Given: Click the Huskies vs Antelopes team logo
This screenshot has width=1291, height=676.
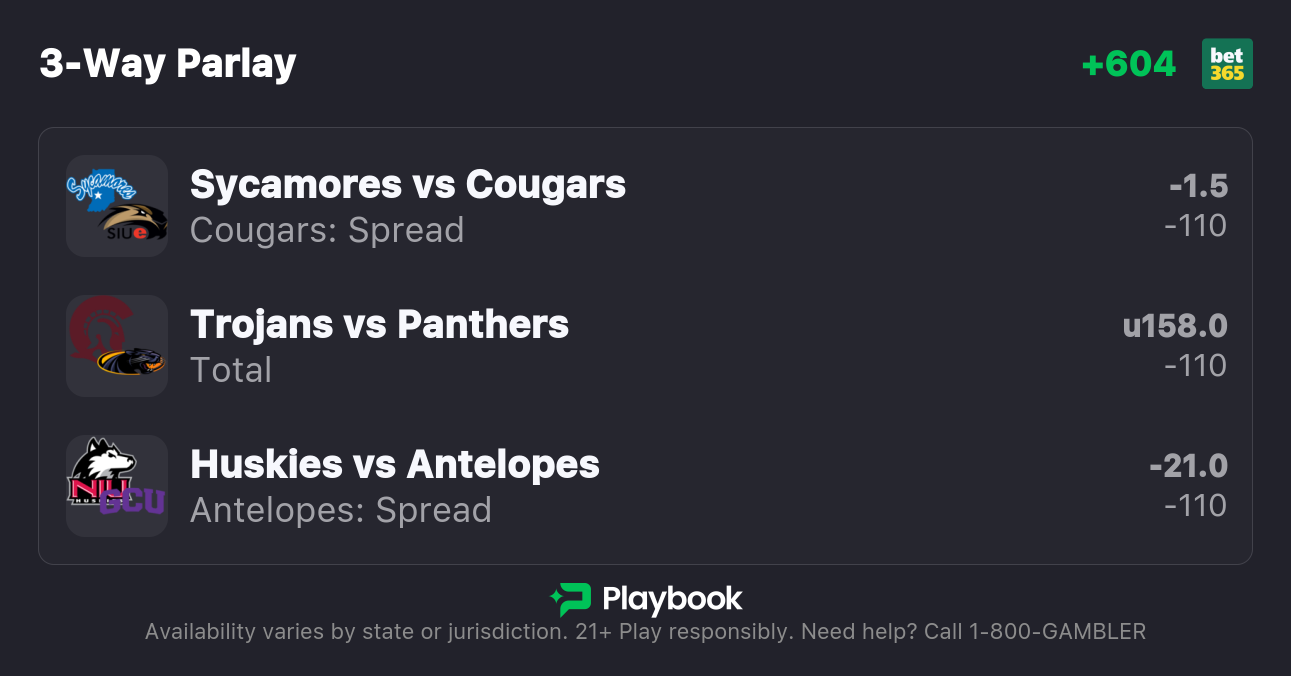Looking at the screenshot, I should tap(116, 486).
